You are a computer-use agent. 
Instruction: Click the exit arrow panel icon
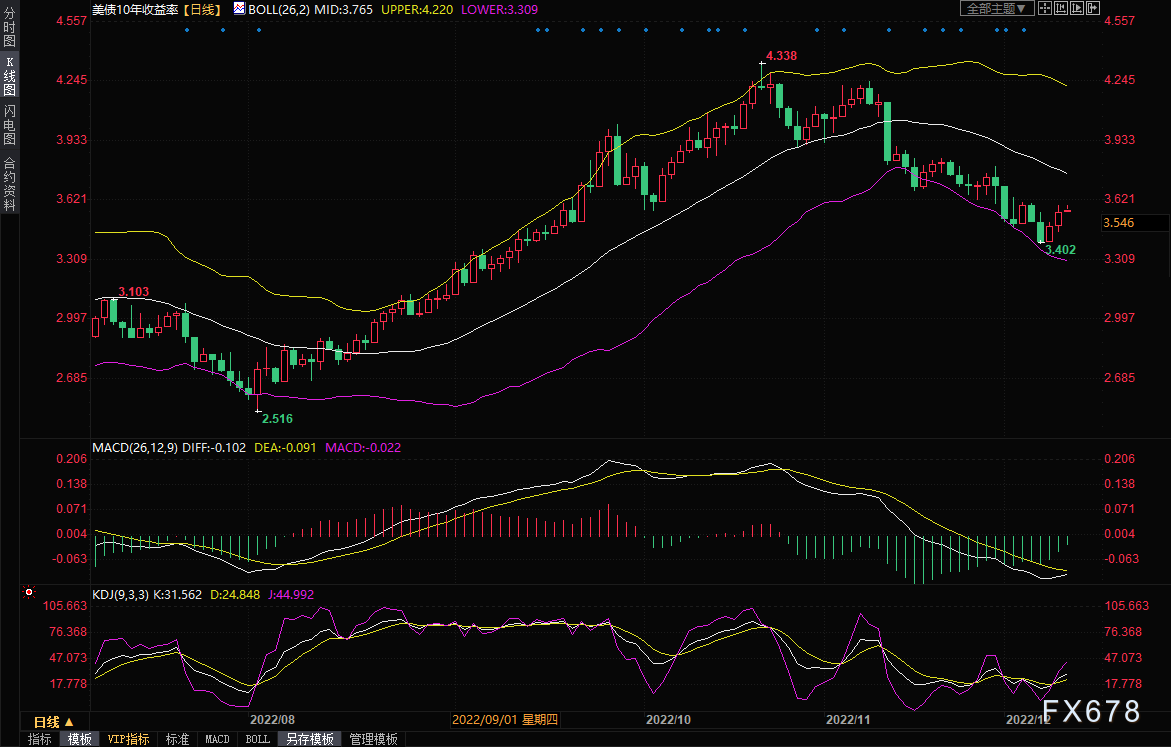point(1093,8)
